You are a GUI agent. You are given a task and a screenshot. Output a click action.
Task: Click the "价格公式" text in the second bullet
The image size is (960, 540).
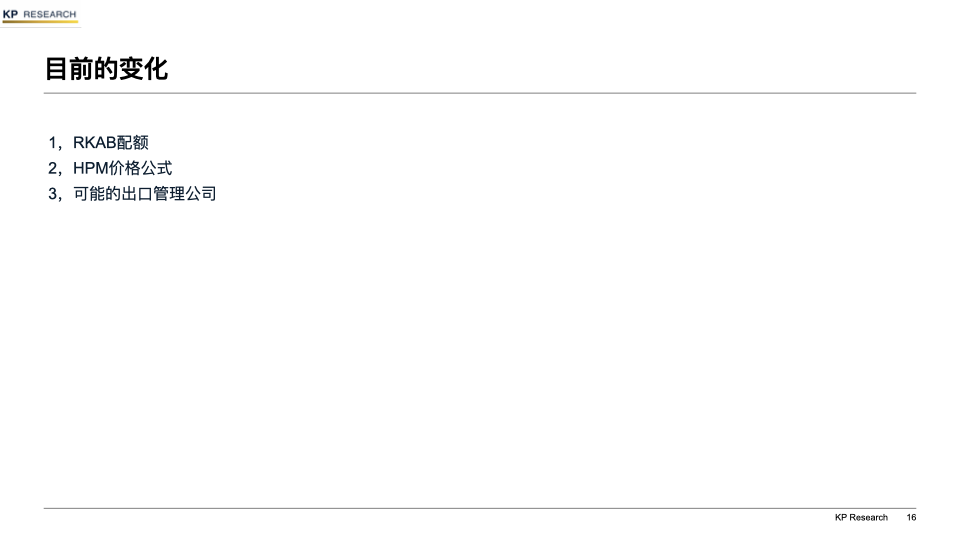point(140,168)
